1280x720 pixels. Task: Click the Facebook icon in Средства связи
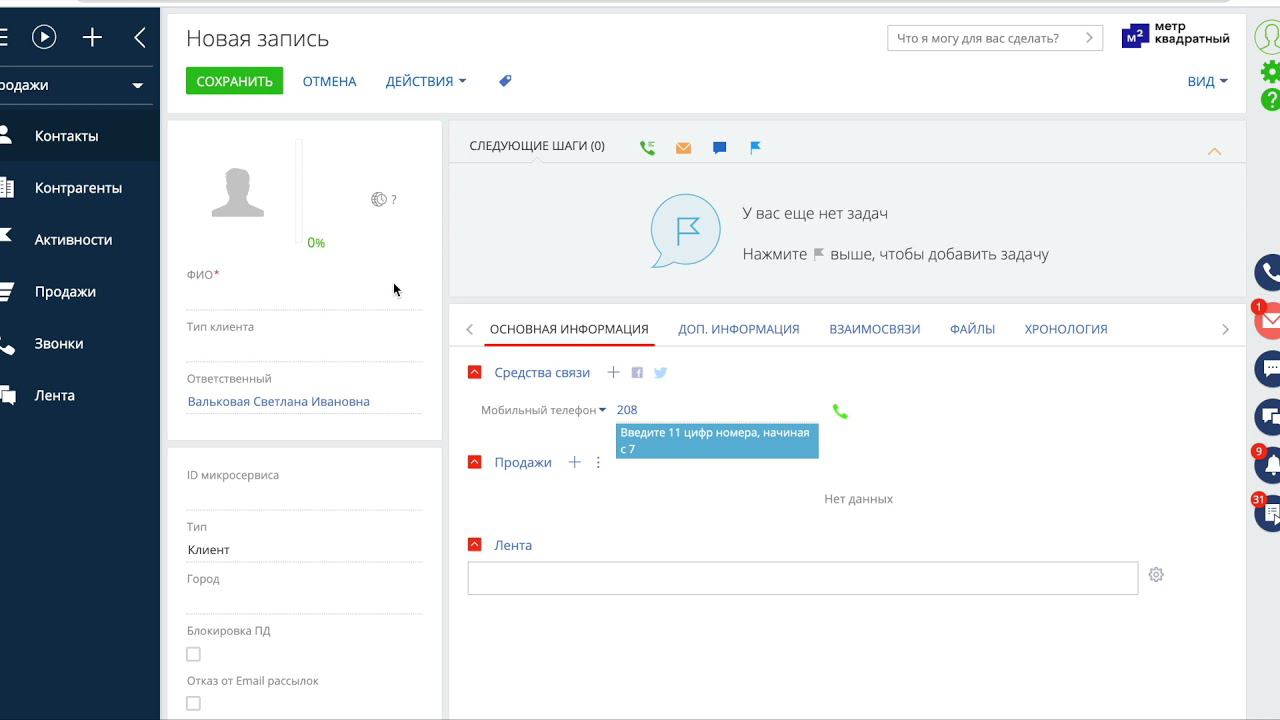[637, 373]
